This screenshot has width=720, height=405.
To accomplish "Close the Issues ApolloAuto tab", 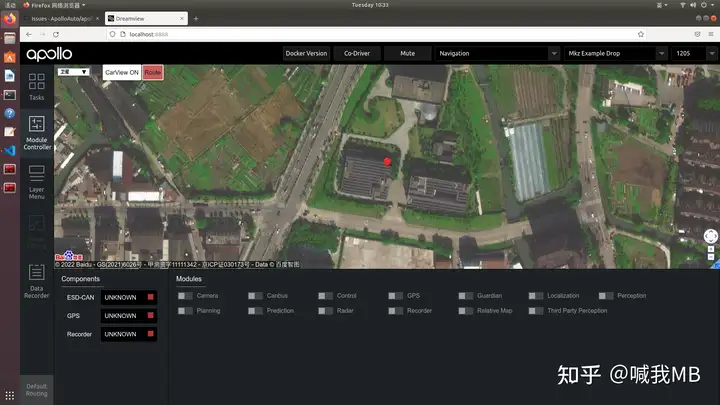I will click(97, 19).
